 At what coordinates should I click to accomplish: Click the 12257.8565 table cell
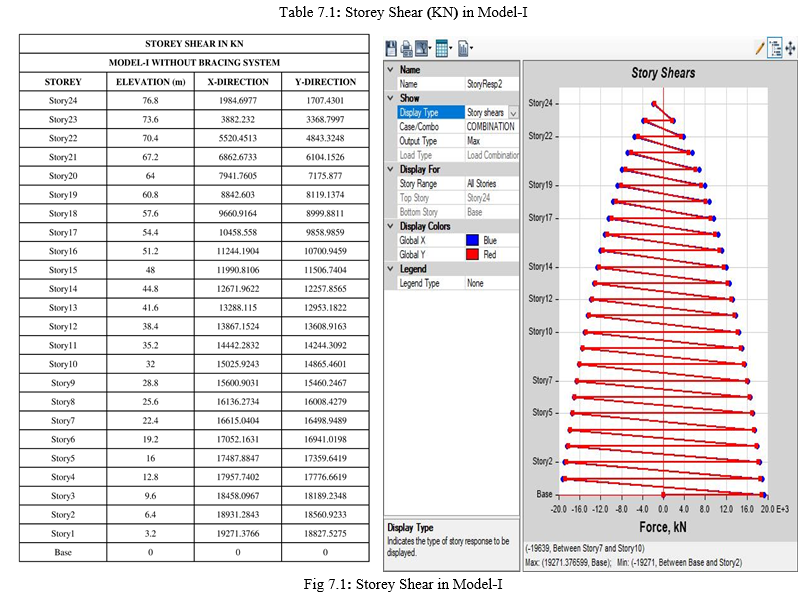(x=325, y=289)
